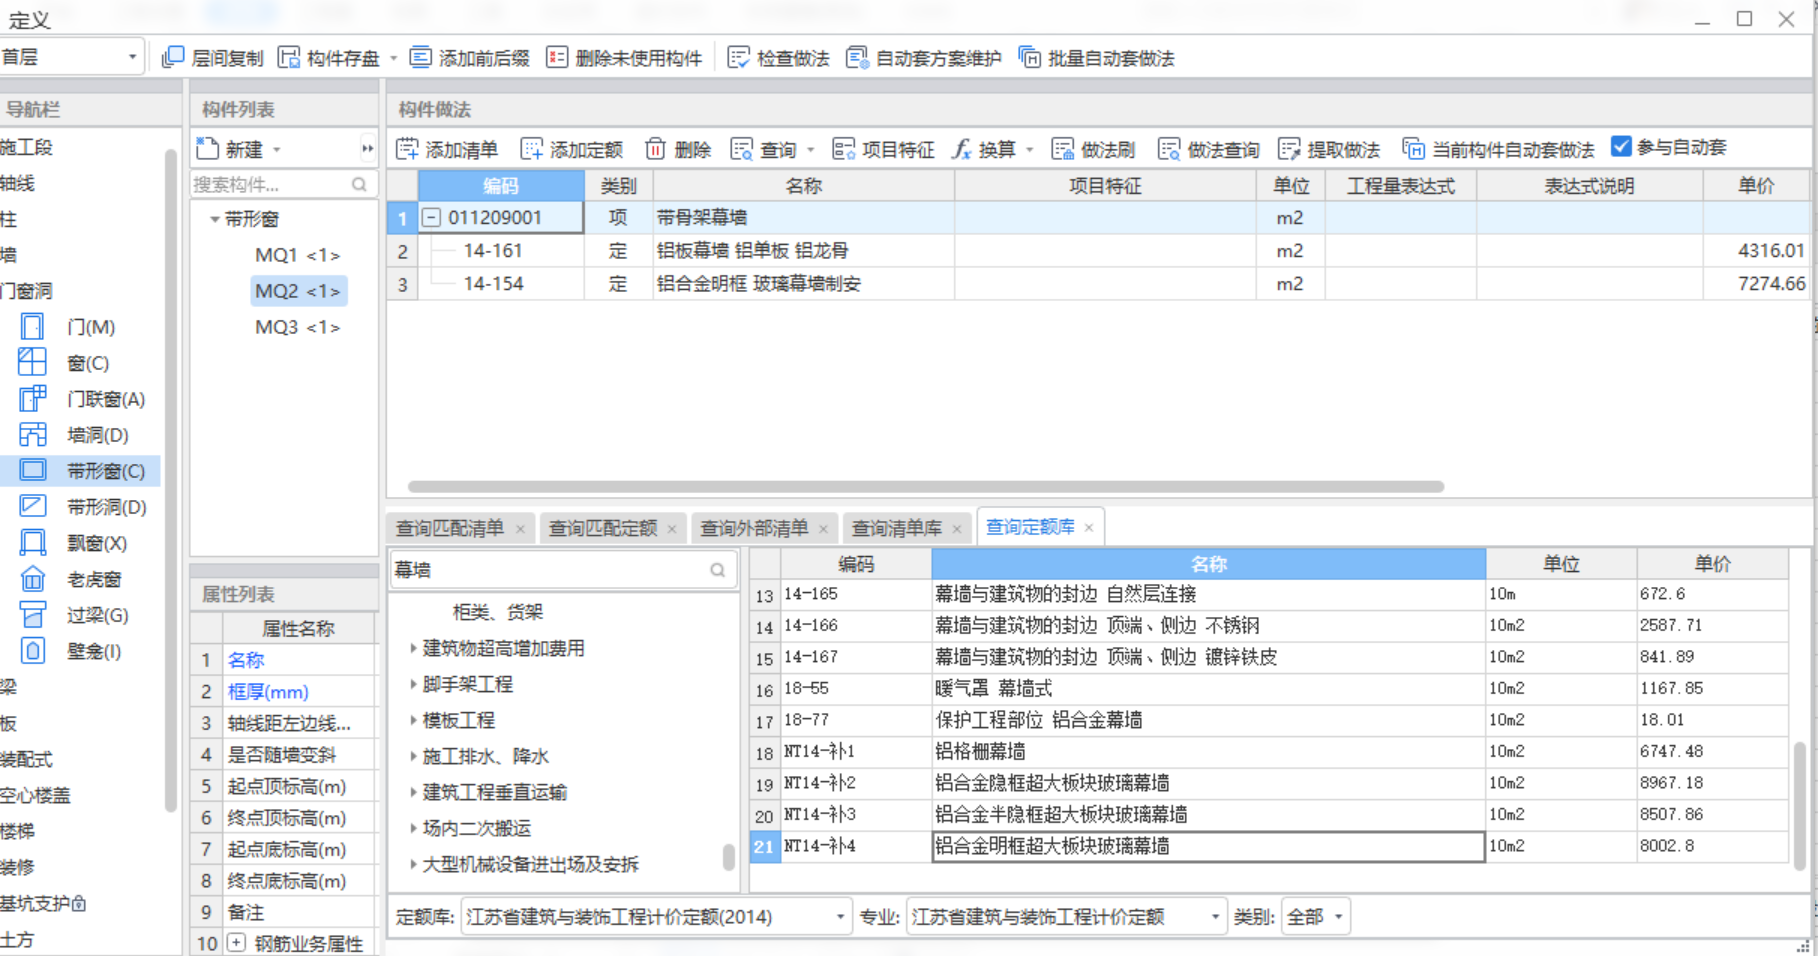Switch to 查询清单库 tab
The height and width of the screenshot is (956, 1818).
click(x=896, y=528)
